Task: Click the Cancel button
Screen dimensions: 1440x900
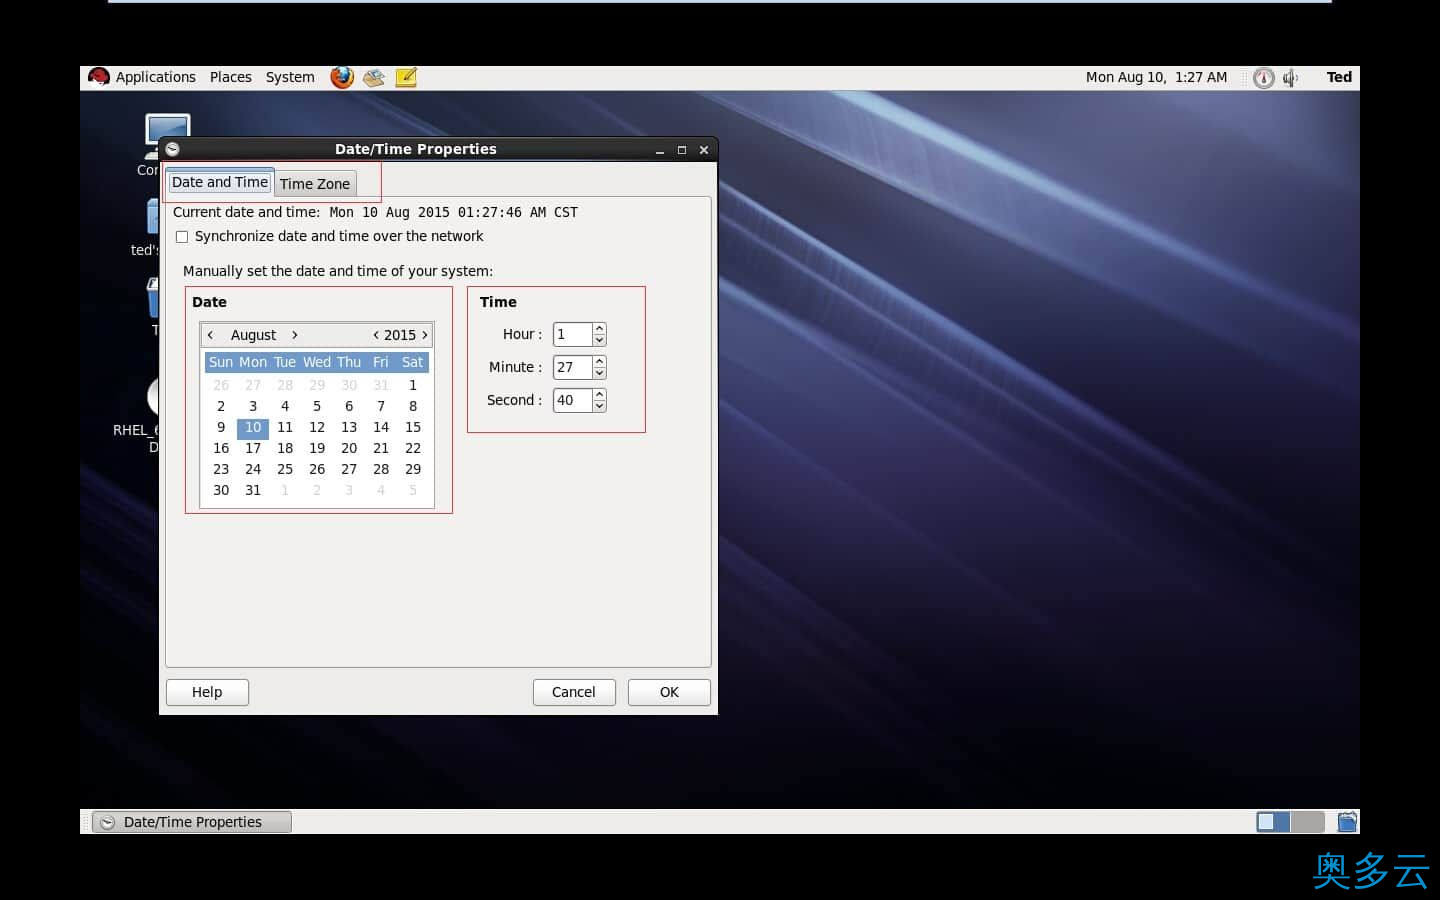Action: (x=573, y=692)
